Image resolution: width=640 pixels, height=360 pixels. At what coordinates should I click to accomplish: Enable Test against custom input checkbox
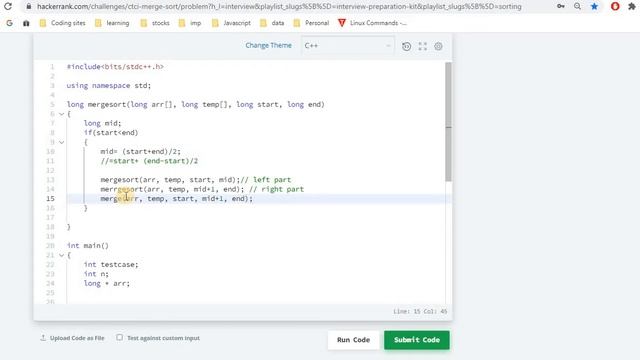point(119,337)
